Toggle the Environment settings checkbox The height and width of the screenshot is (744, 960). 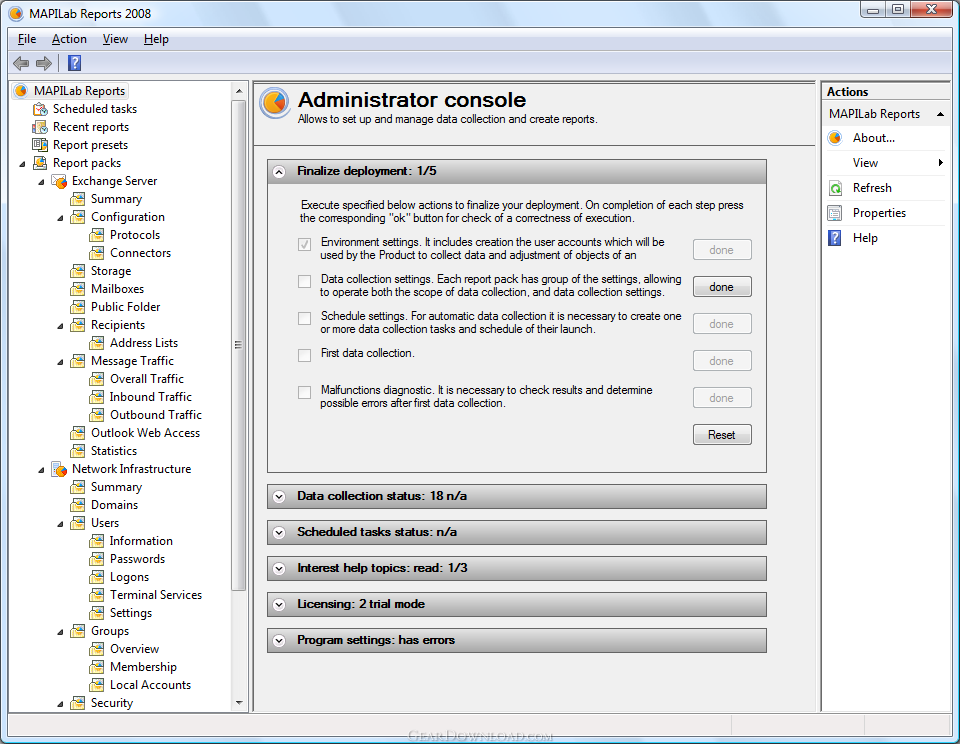coord(304,244)
